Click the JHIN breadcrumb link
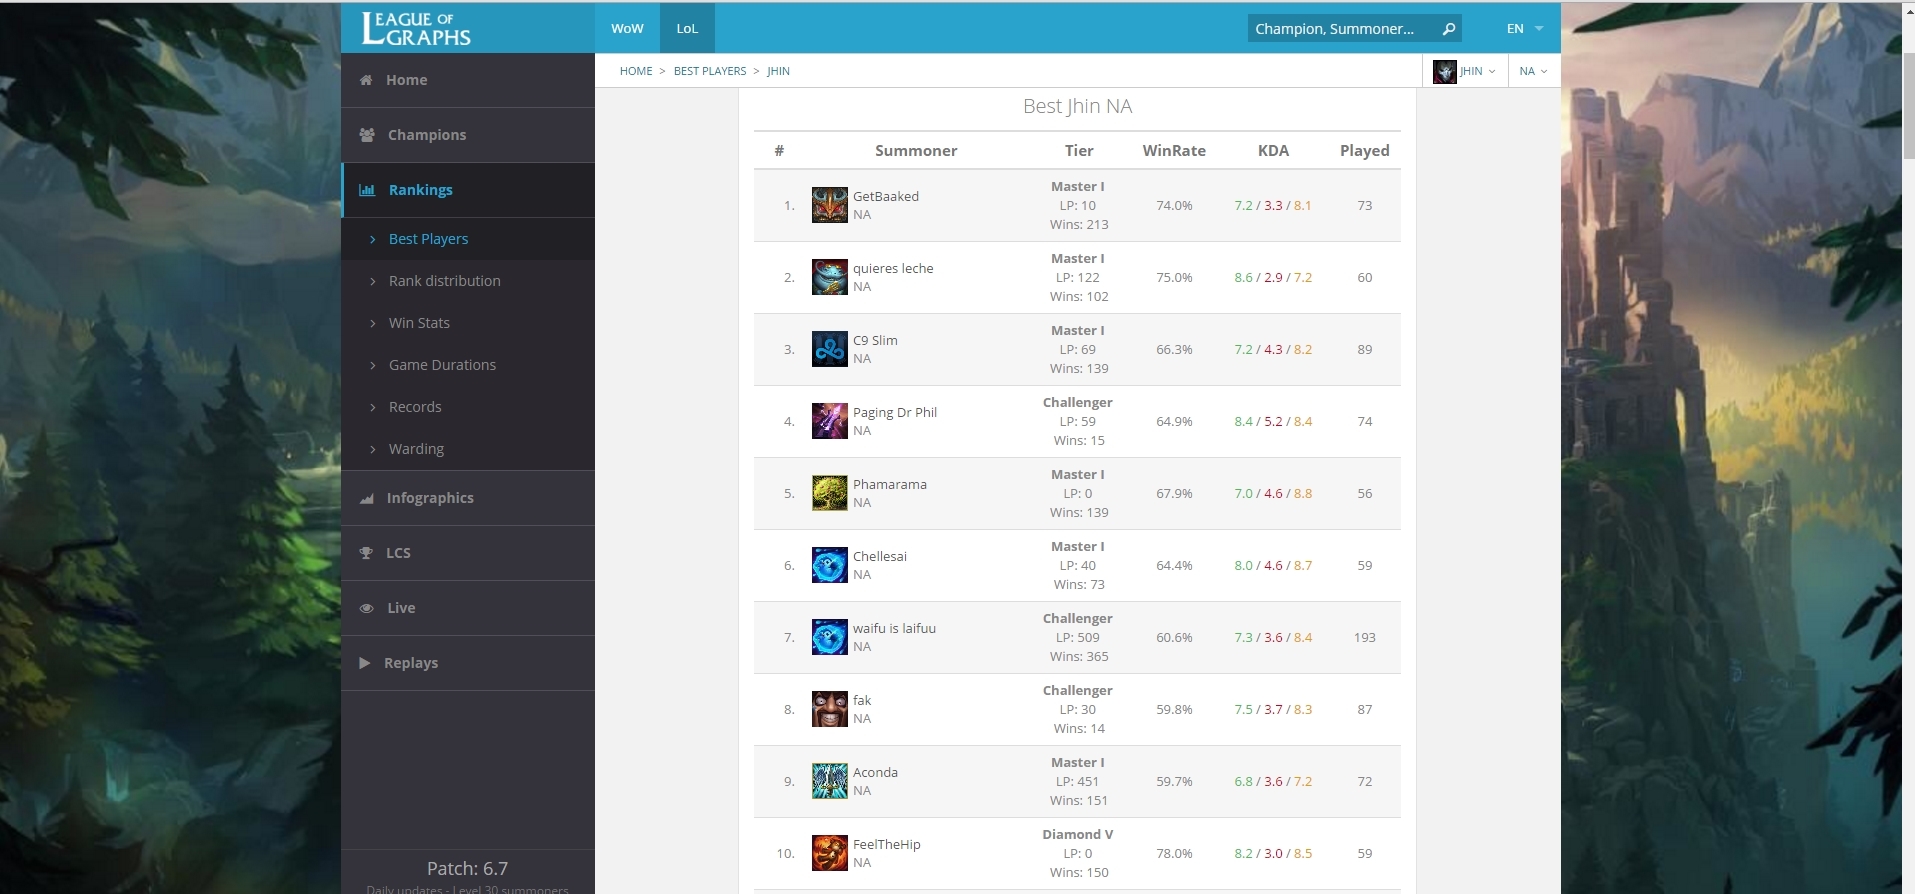This screenshot has width=1915, height=894. pos(778,71)
